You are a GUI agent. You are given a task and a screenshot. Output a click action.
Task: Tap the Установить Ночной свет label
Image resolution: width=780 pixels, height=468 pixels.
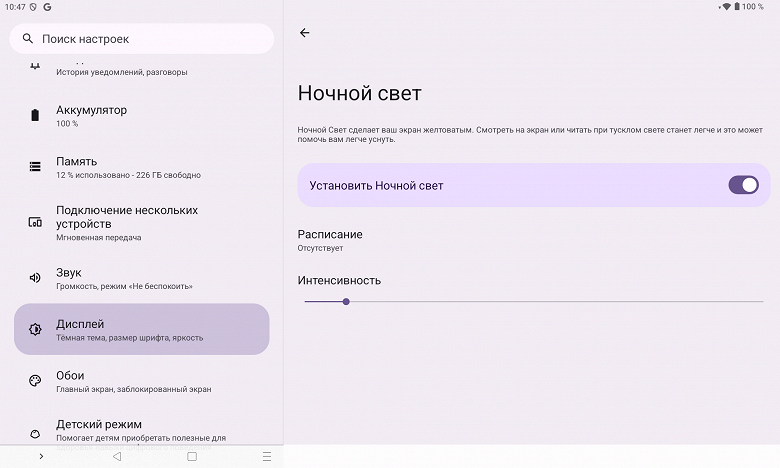376,186
